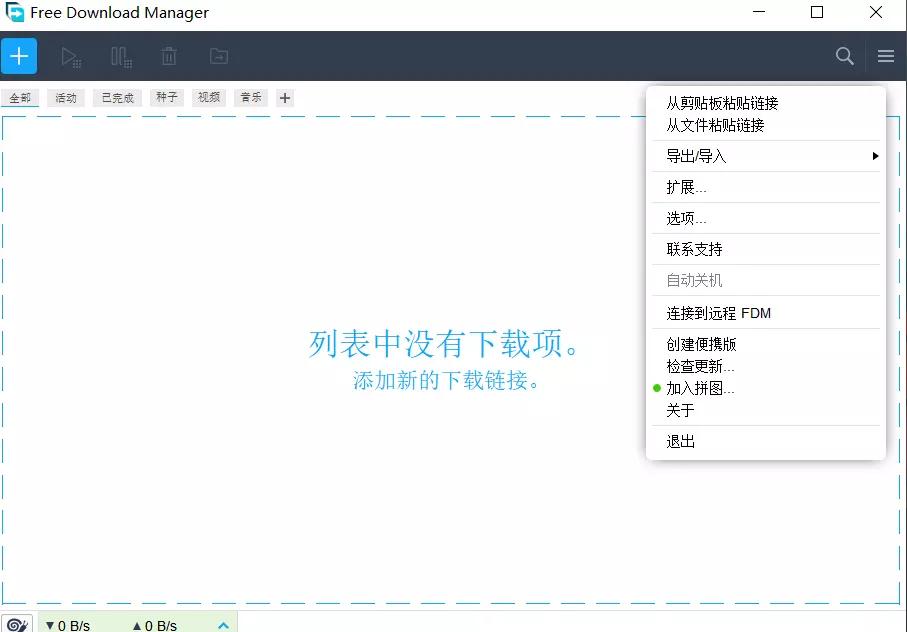
Task: Select the 种子 (torrents) filter tab
Action: [165, 97]
